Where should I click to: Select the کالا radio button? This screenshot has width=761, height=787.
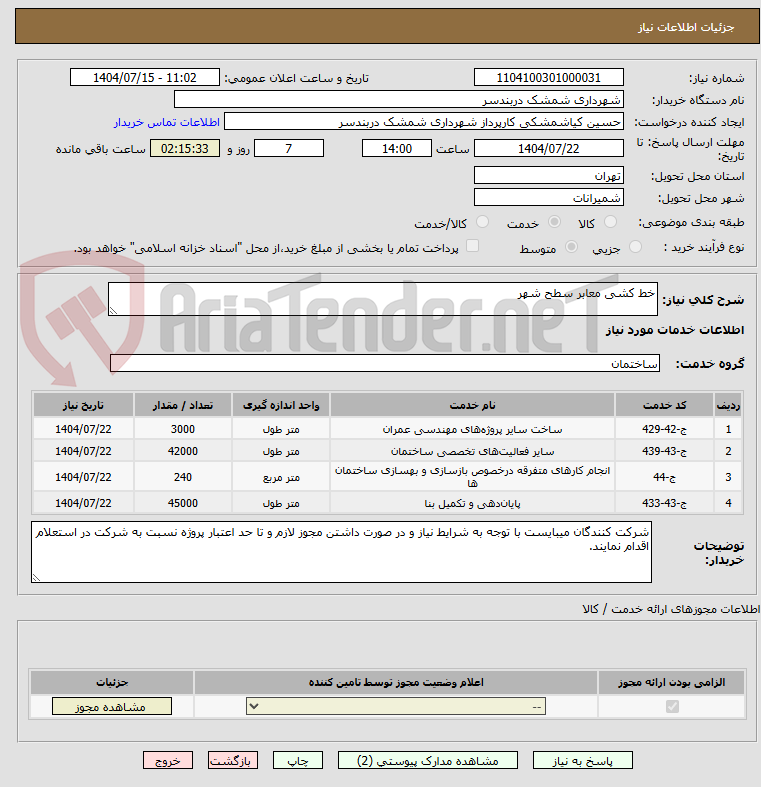click(610, 222)
